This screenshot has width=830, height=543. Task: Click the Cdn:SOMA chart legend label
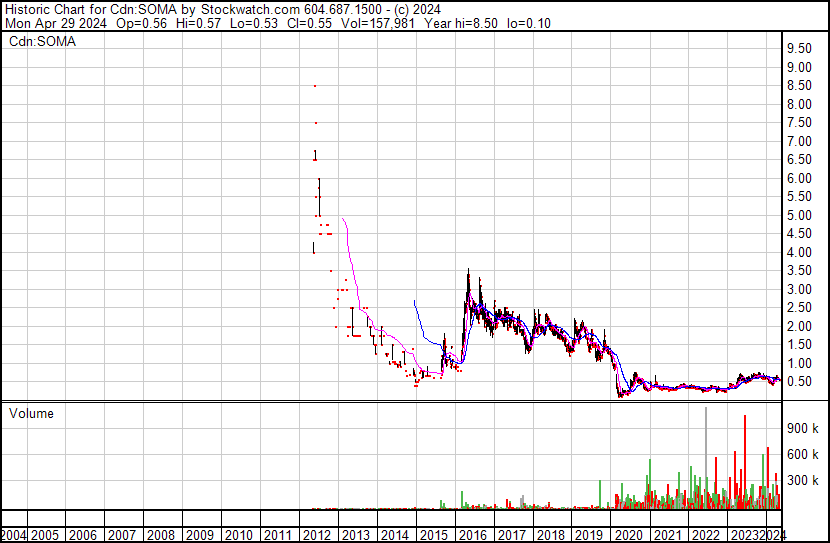(x=42, y=41)
